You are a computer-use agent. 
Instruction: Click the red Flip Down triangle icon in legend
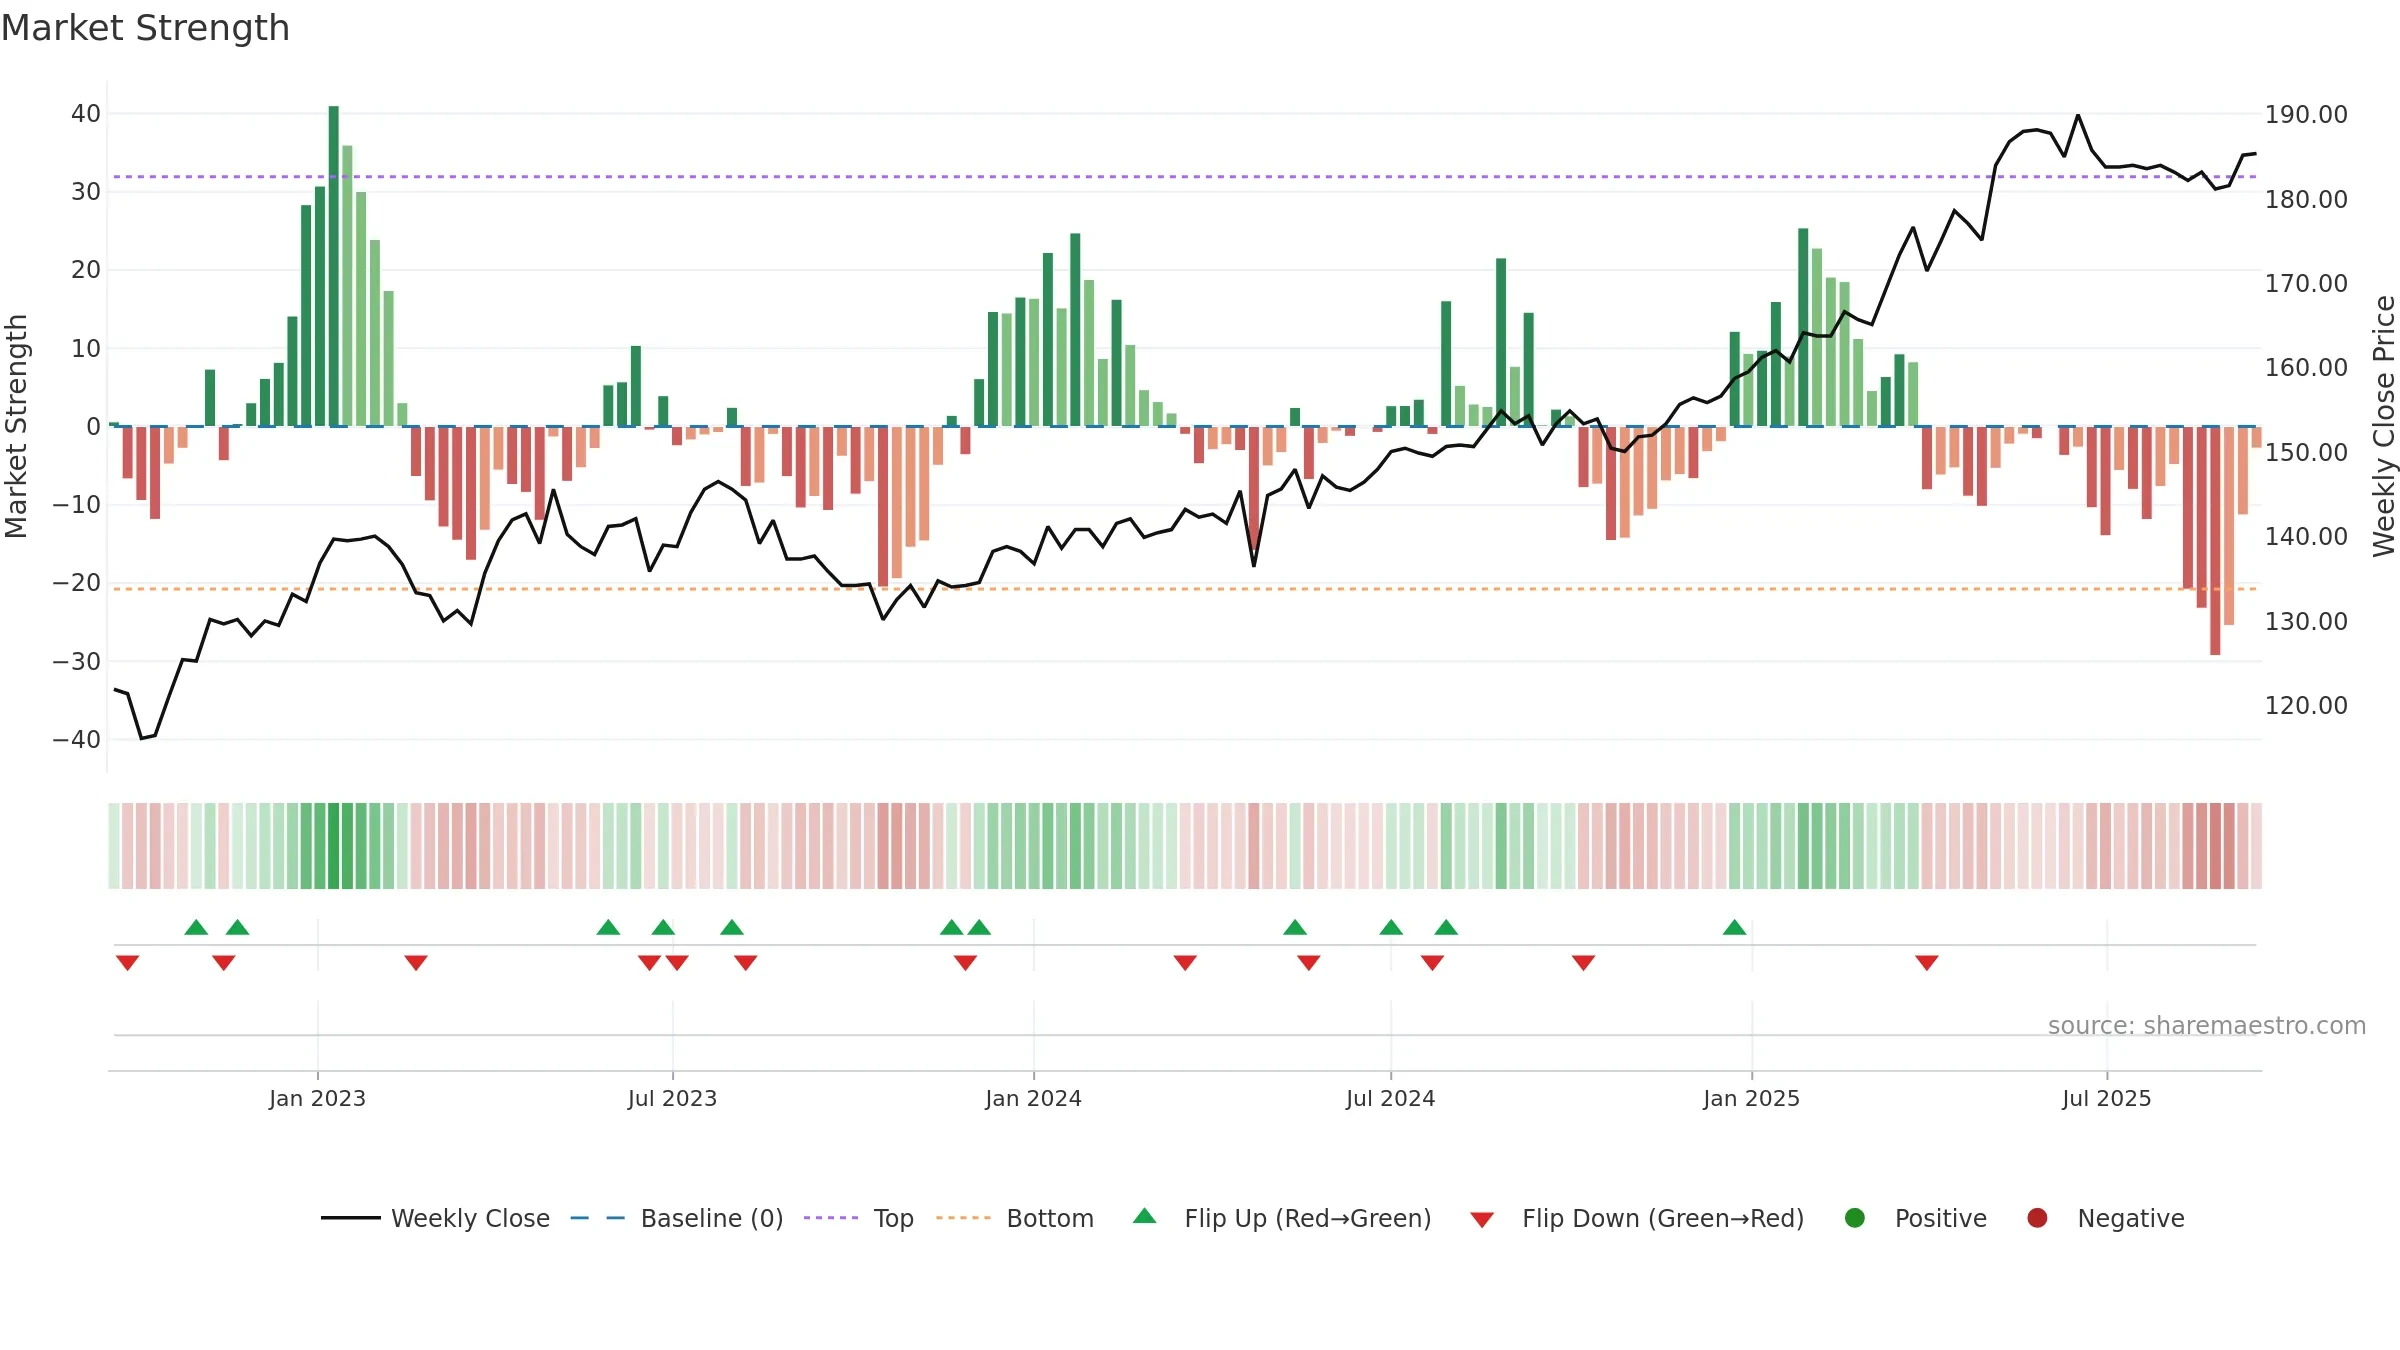[1482, 1220]
